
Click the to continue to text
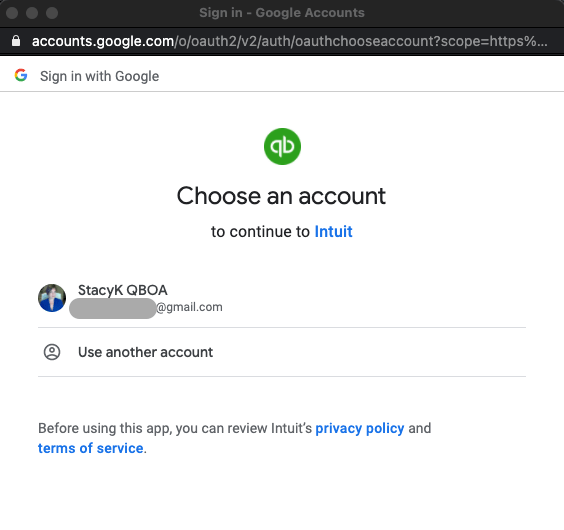pyautogui.click(x=260, y=231)
